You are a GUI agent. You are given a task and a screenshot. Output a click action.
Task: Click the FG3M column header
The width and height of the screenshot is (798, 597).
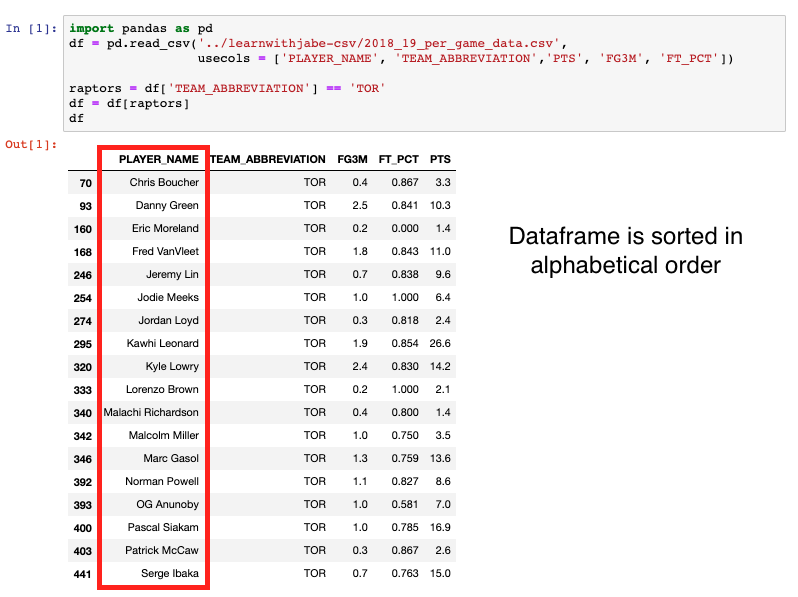352,159
